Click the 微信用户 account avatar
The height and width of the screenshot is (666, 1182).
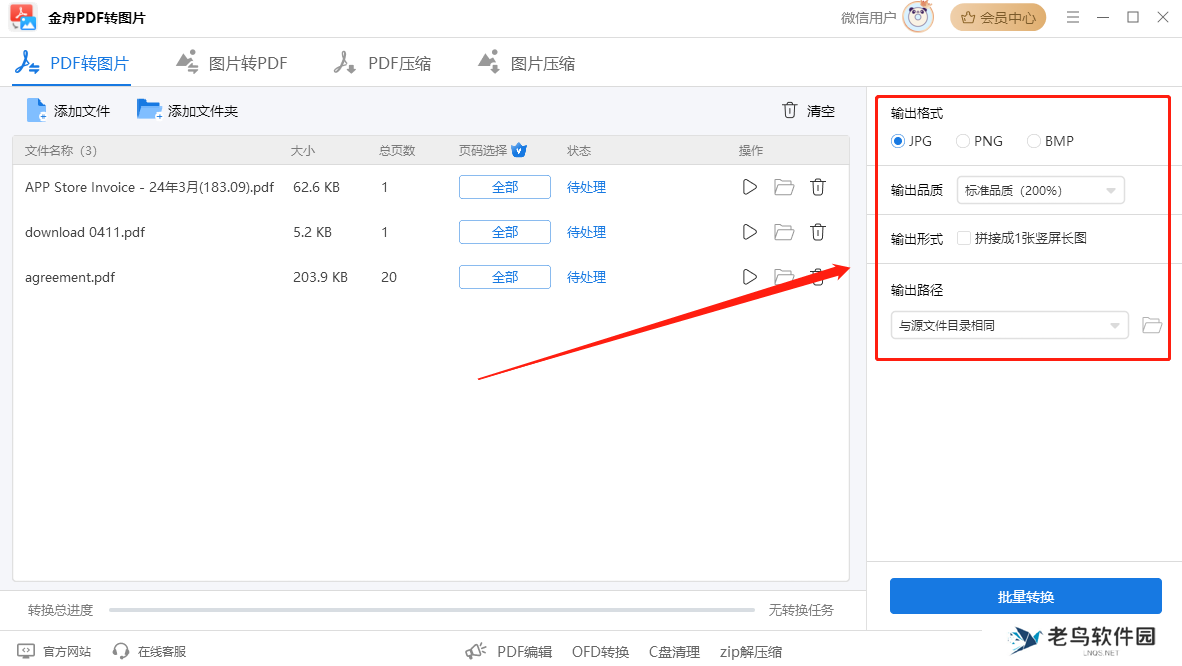[x=916, y=17]
